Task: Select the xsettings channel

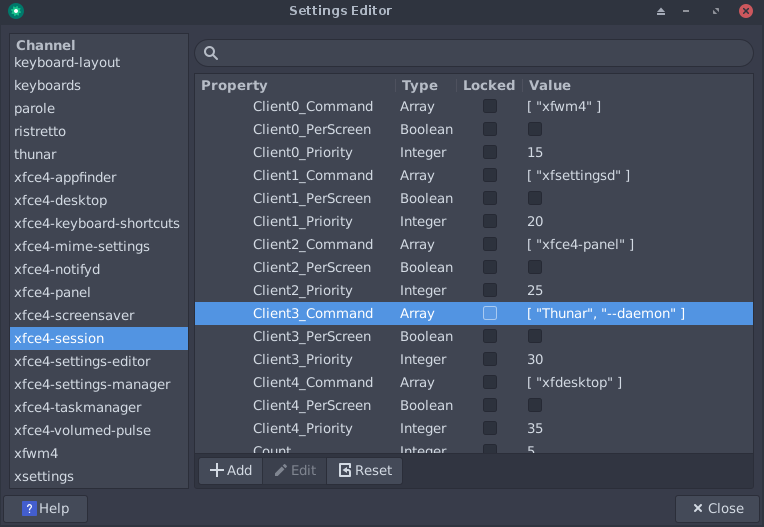Action: (44, 476)
